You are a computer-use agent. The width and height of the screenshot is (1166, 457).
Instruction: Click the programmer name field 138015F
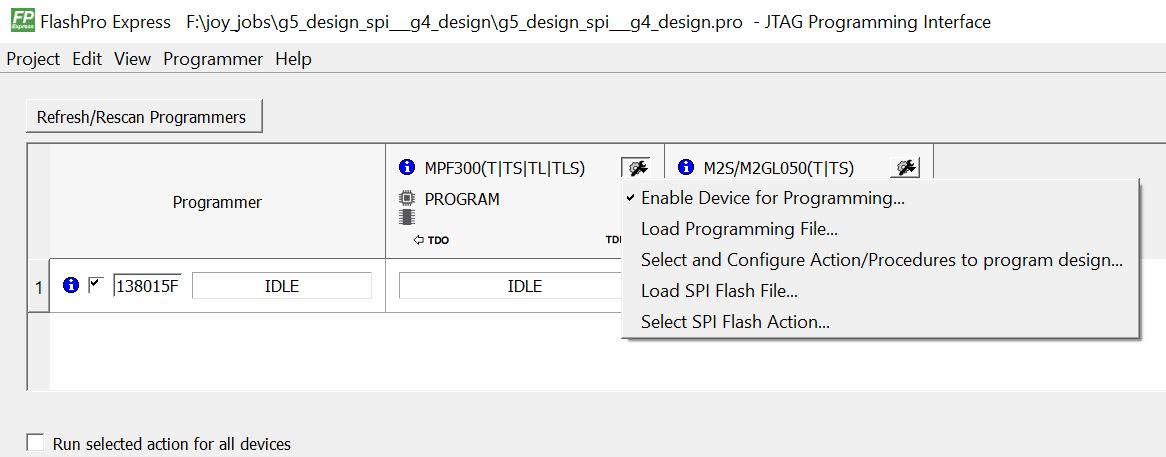(x=148, y=286)
